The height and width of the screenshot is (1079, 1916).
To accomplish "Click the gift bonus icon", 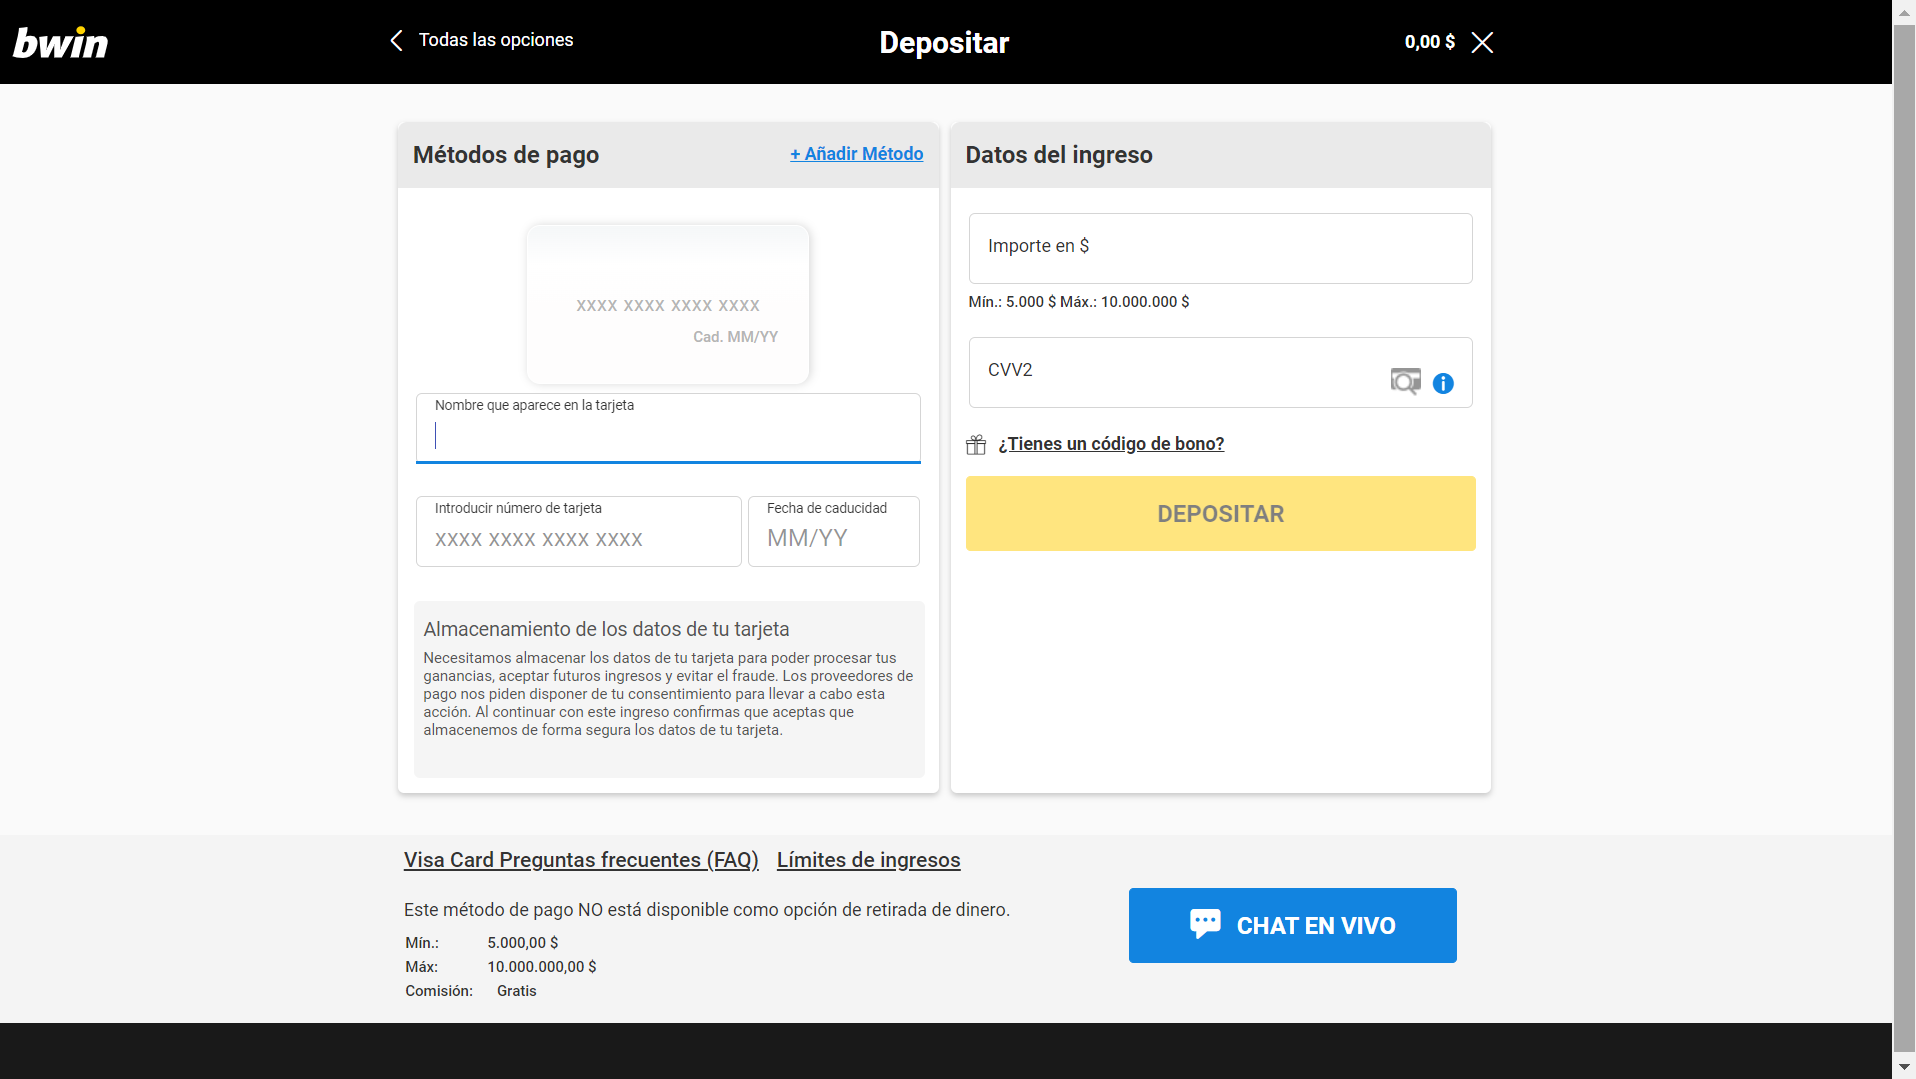I will (976, 444).
